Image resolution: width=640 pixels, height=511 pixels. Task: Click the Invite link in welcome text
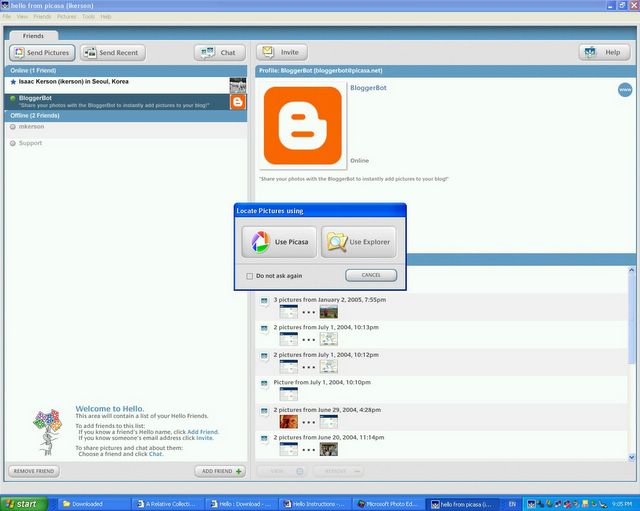pos(204,438)
